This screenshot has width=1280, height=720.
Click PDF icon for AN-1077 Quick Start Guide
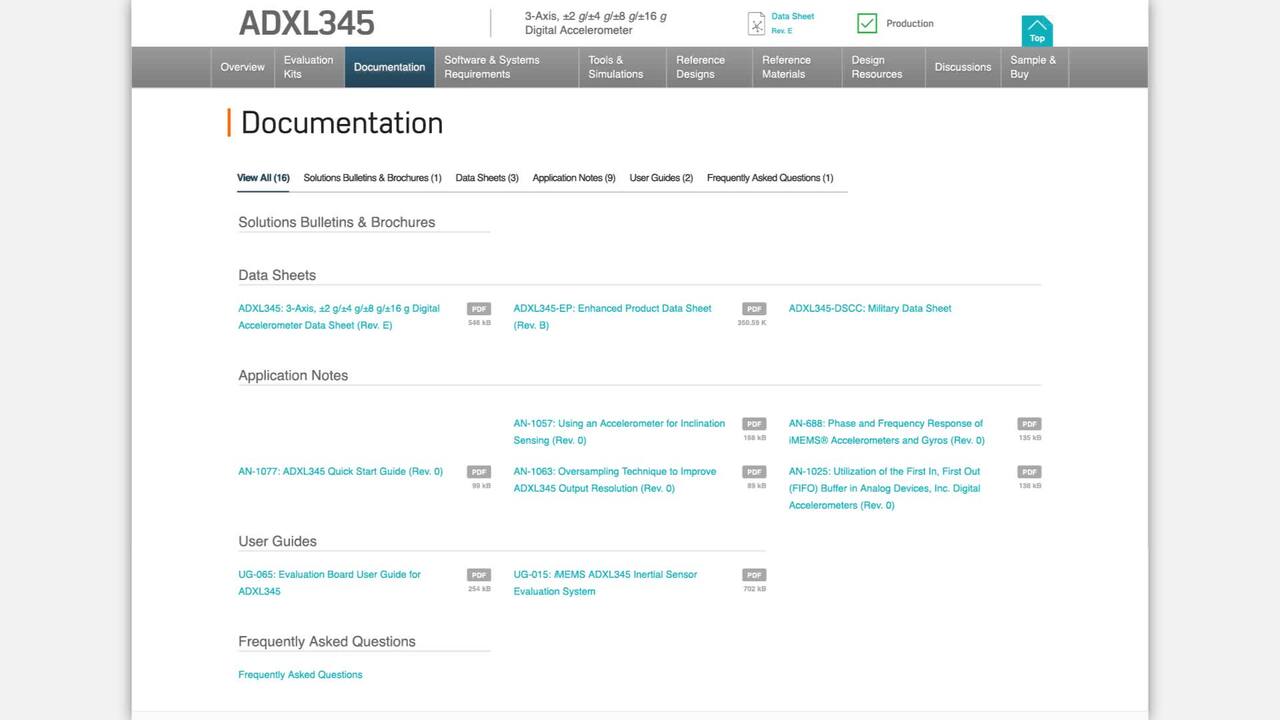(479, 472)
